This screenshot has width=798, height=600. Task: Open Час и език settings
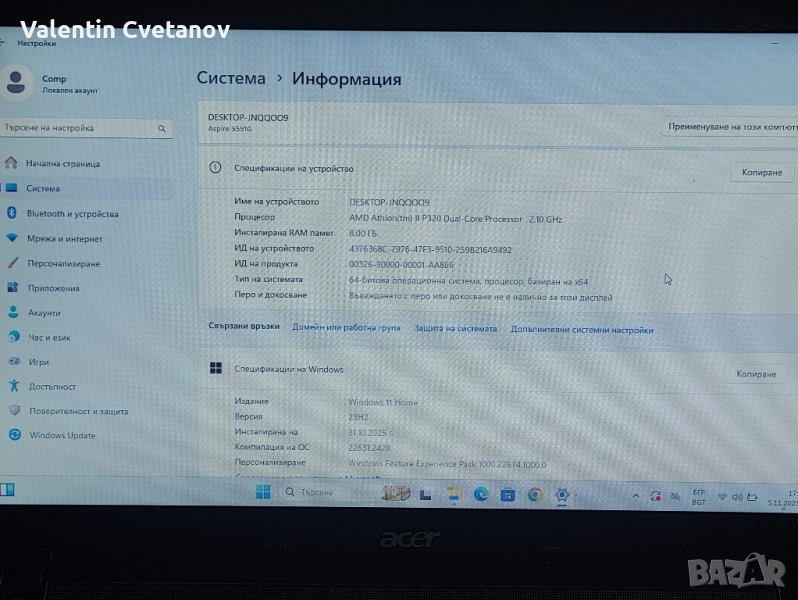pyautogui.click(x=49, y=338)
